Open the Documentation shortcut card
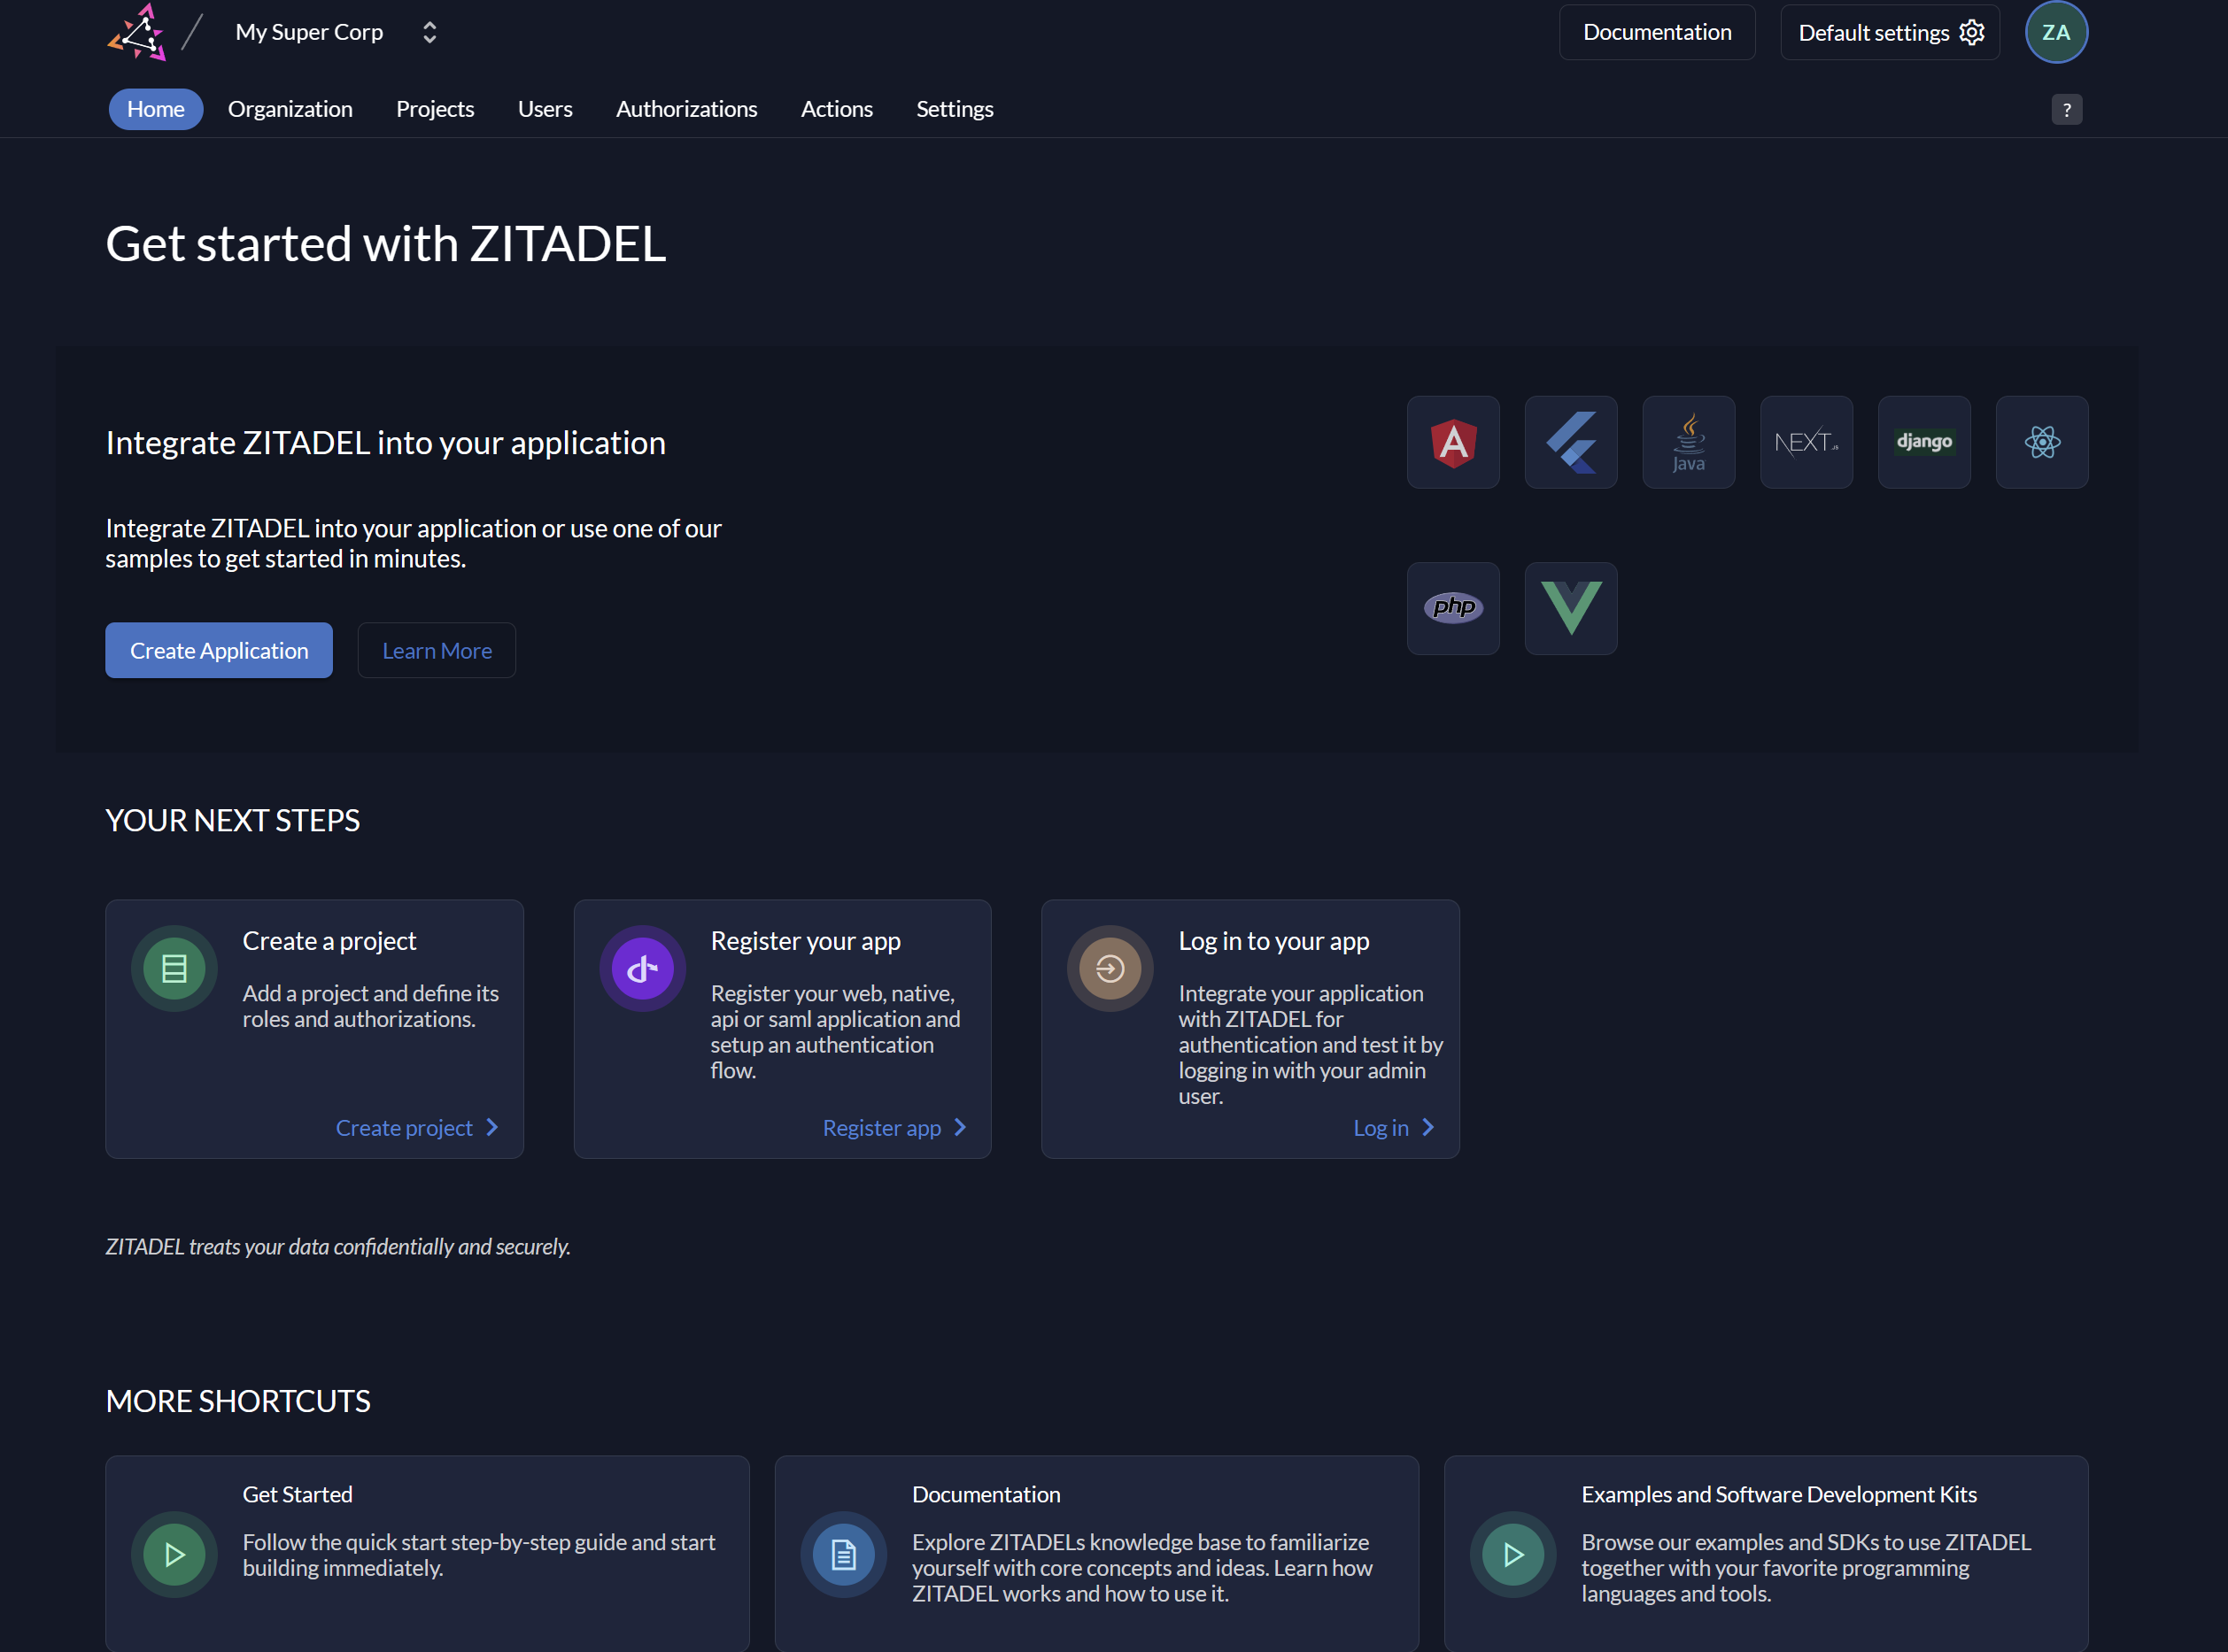The width and height of the screenshot is (2228, 1652). (x=1096, y=1553)
